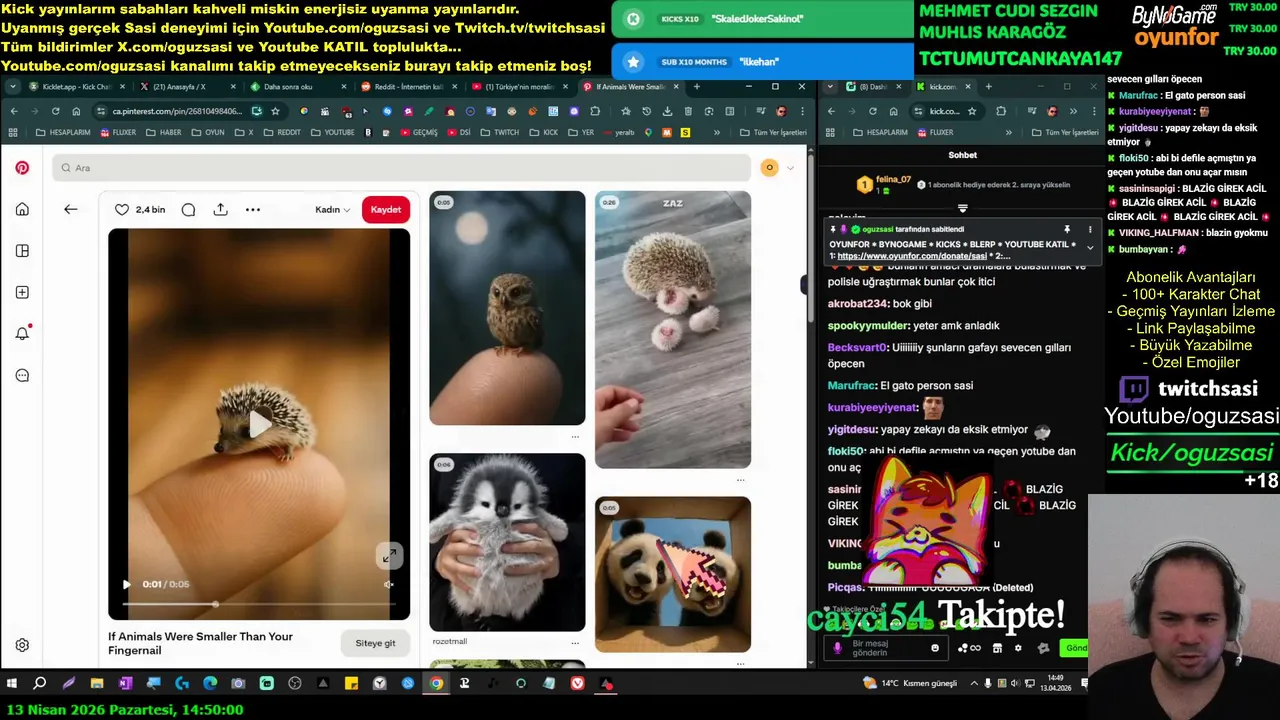
Task: Open the weather widget '14°C Kısmen güneşli'
Action: coord(912,684)
